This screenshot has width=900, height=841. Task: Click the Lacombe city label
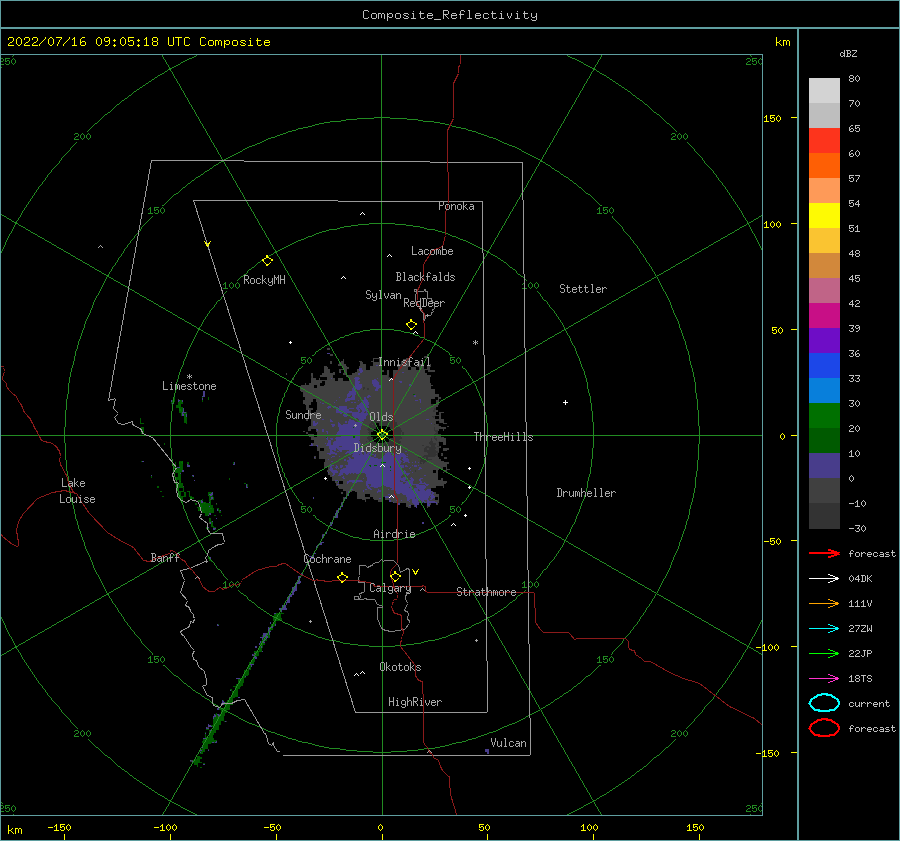432,251
